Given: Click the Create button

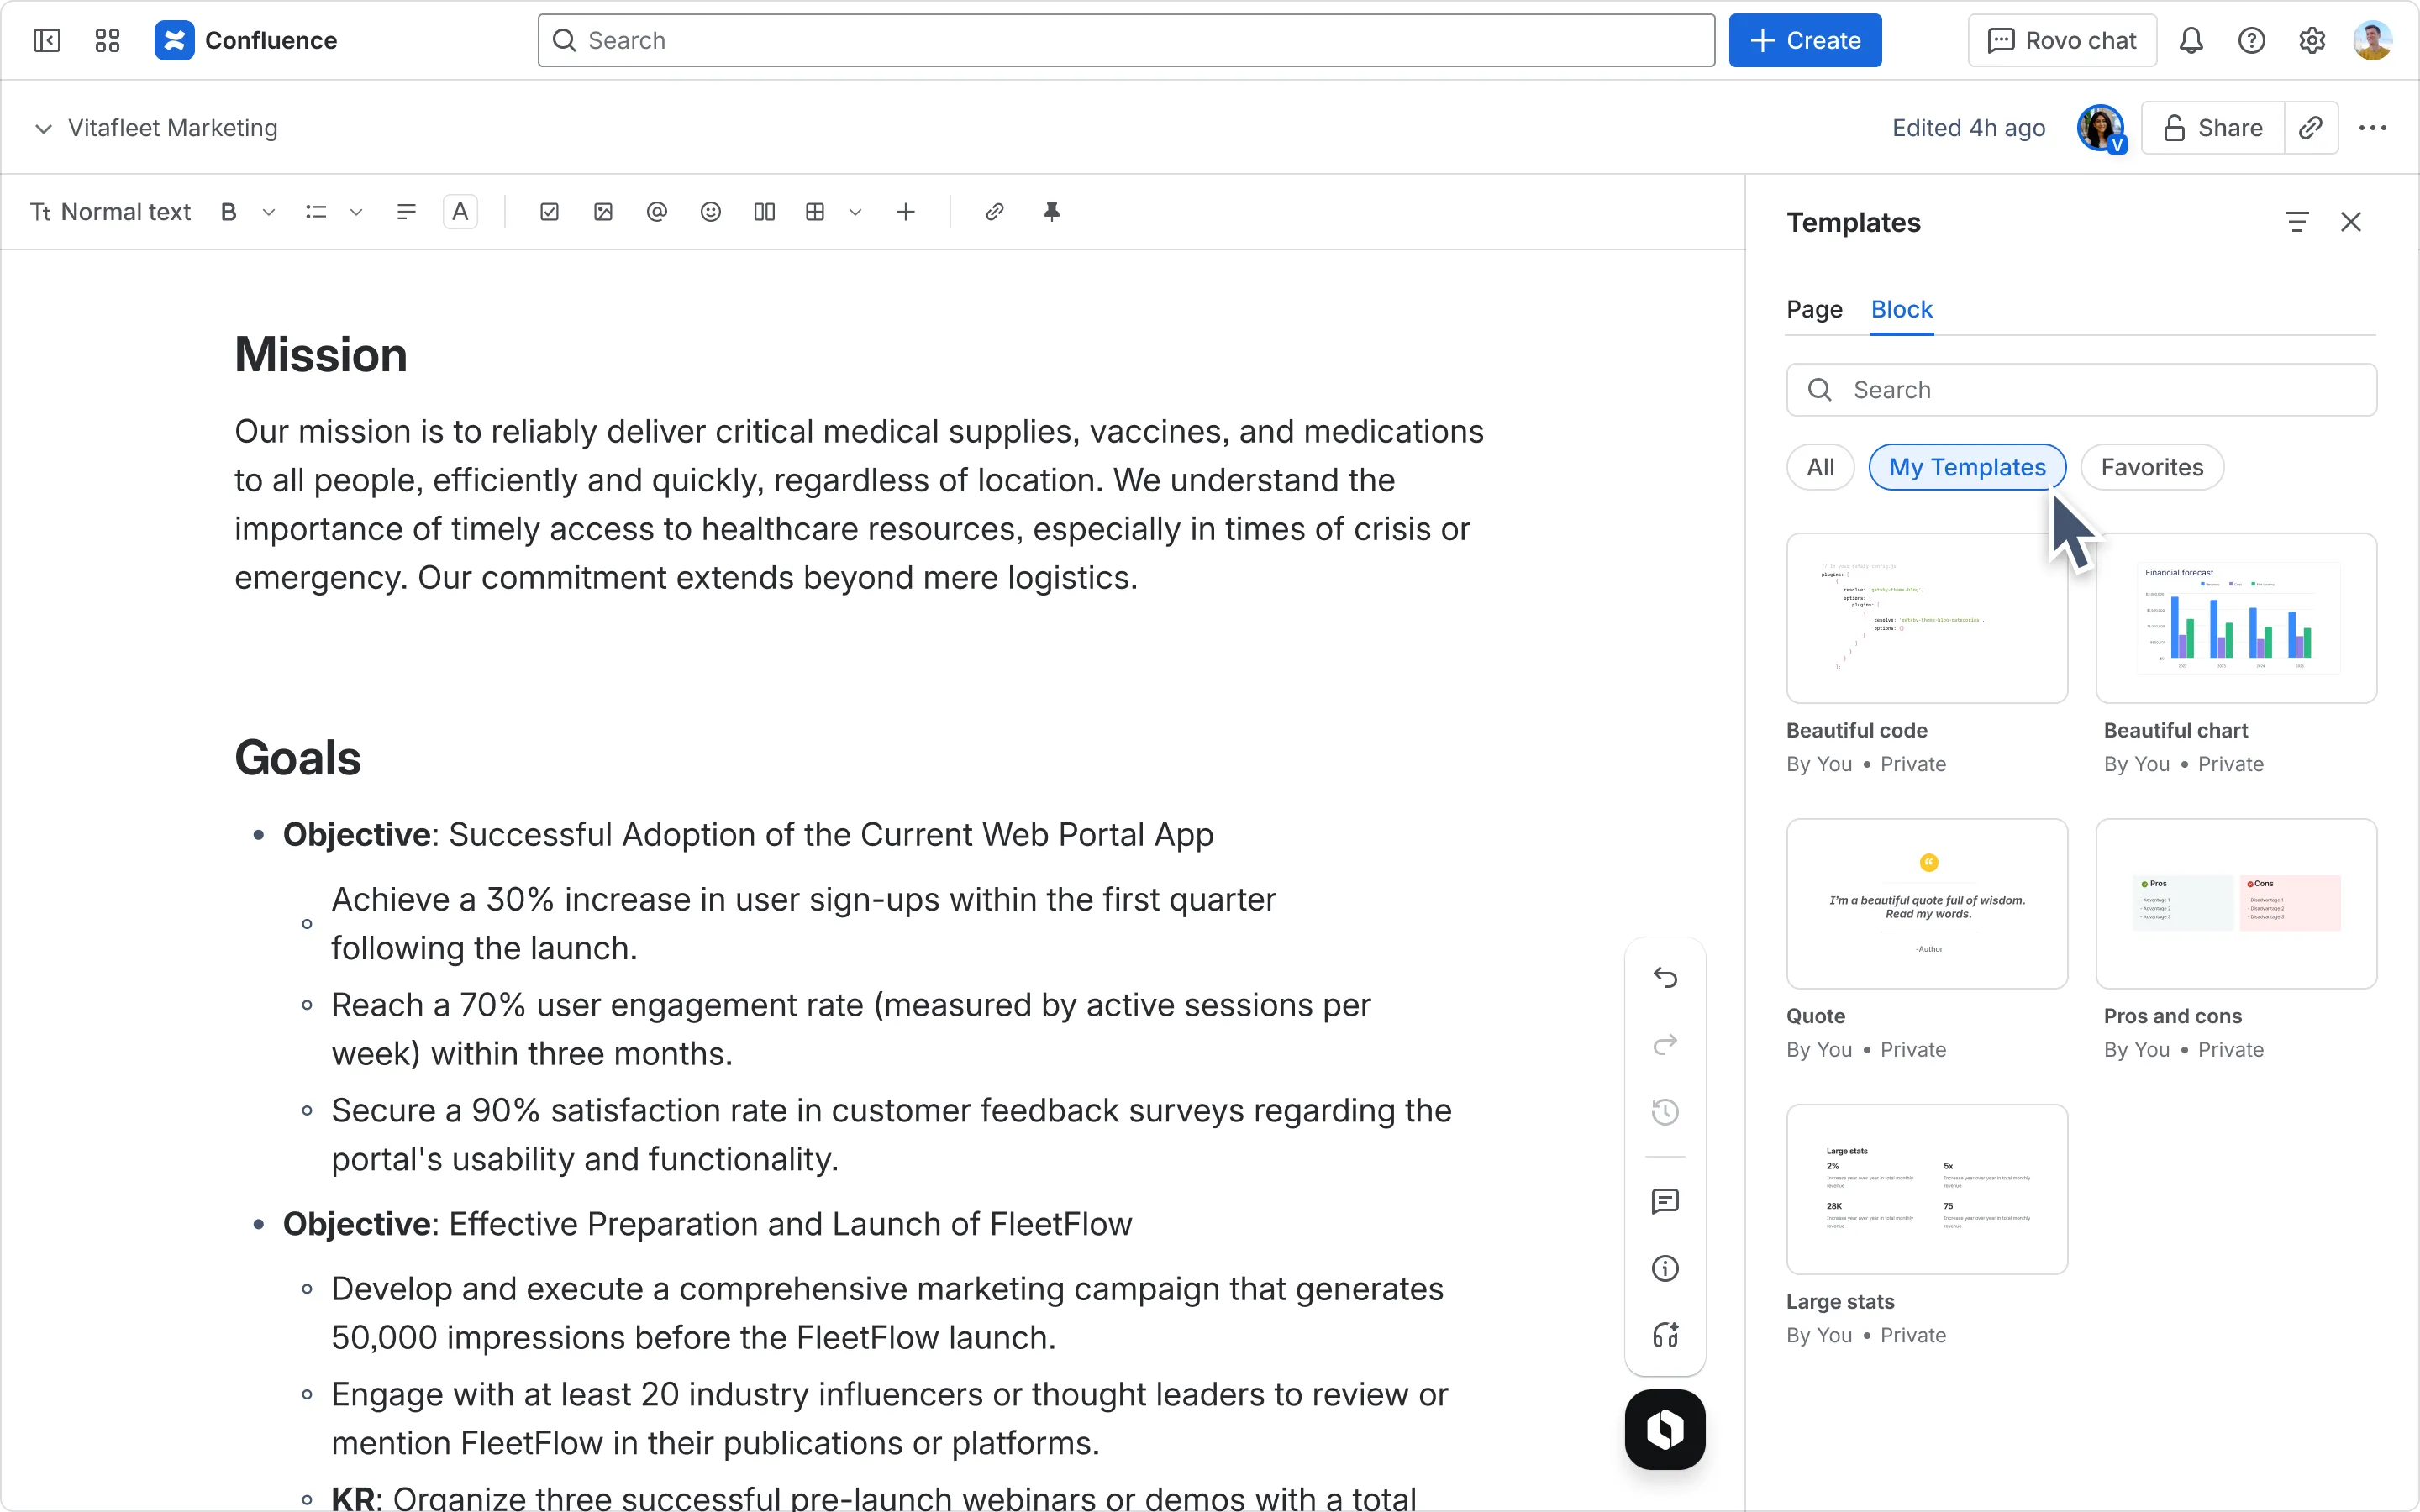Looking at the screenshot, I should pyautogui.click(x=1805, y=40).
